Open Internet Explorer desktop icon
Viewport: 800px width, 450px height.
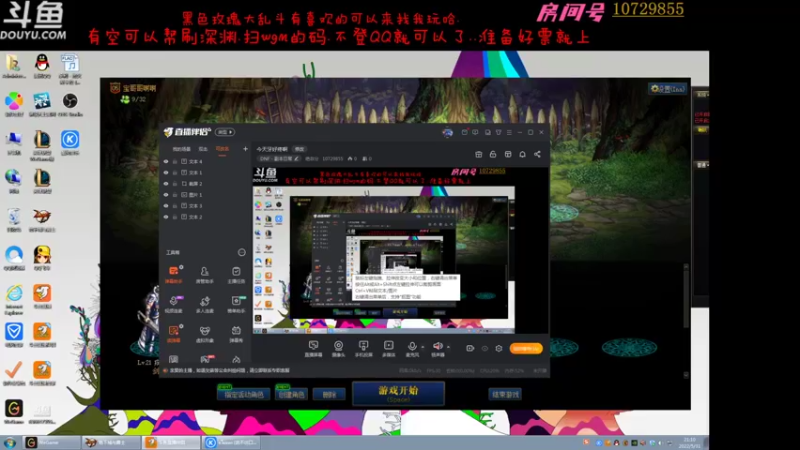[14, 299]
